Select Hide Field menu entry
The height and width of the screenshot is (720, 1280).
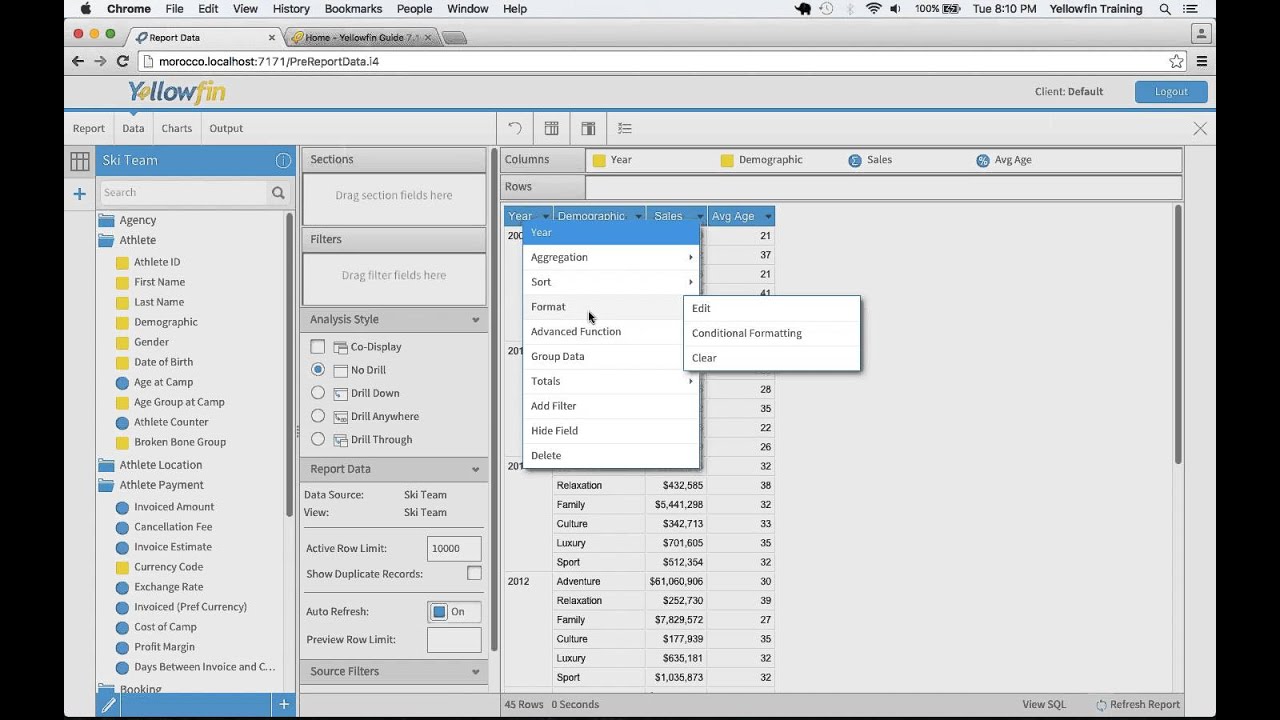[x=610, y=431]
